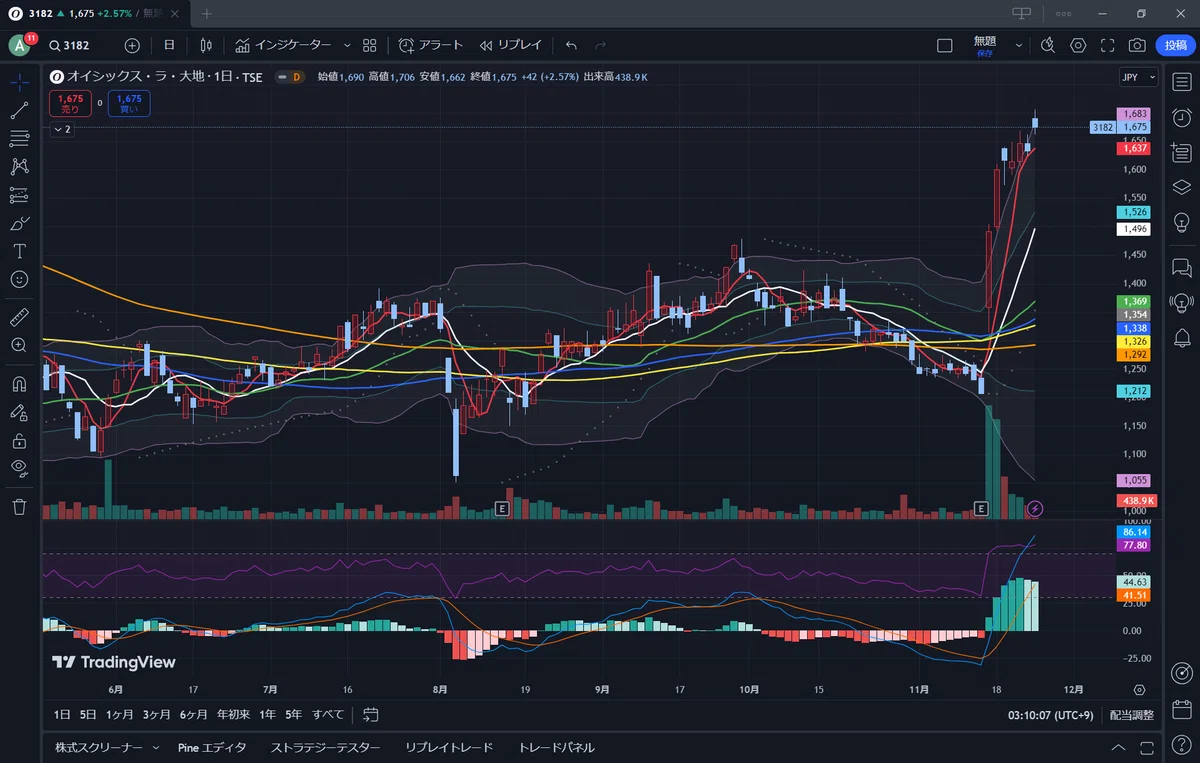Viewport: 1200px width, 763px height.
Task: Toggle fullscreen mode icon
Action: coord(1108,45)
